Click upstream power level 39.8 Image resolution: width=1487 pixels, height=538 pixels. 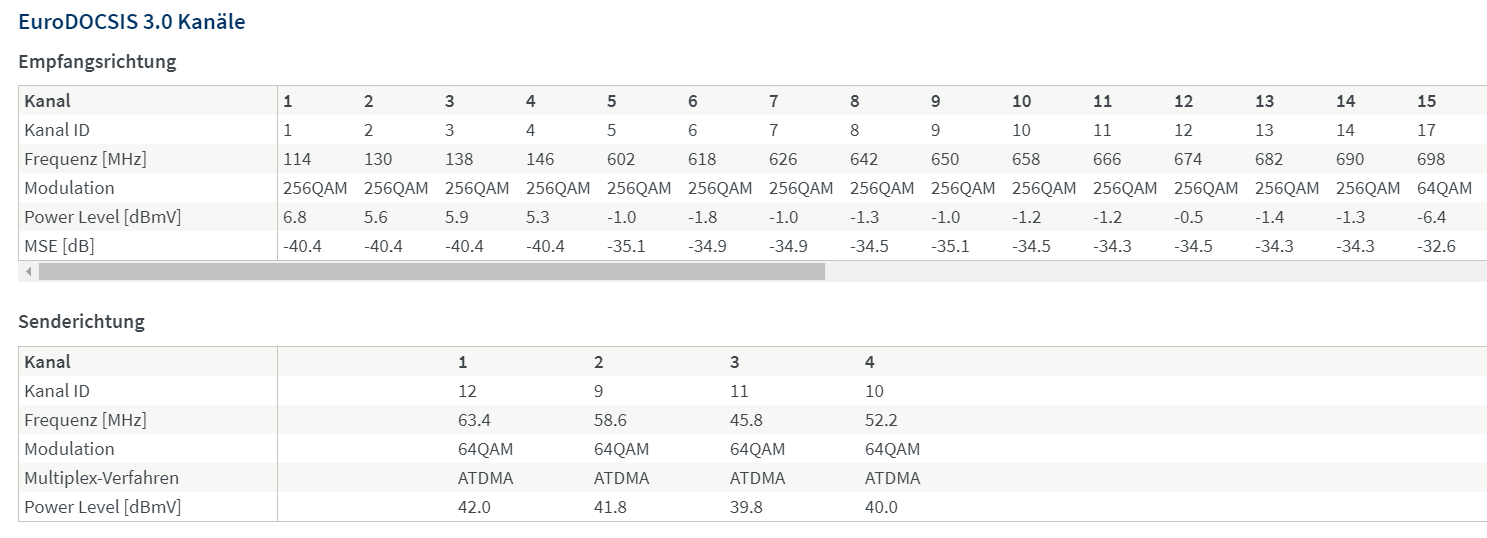click(x=746, y=507)
